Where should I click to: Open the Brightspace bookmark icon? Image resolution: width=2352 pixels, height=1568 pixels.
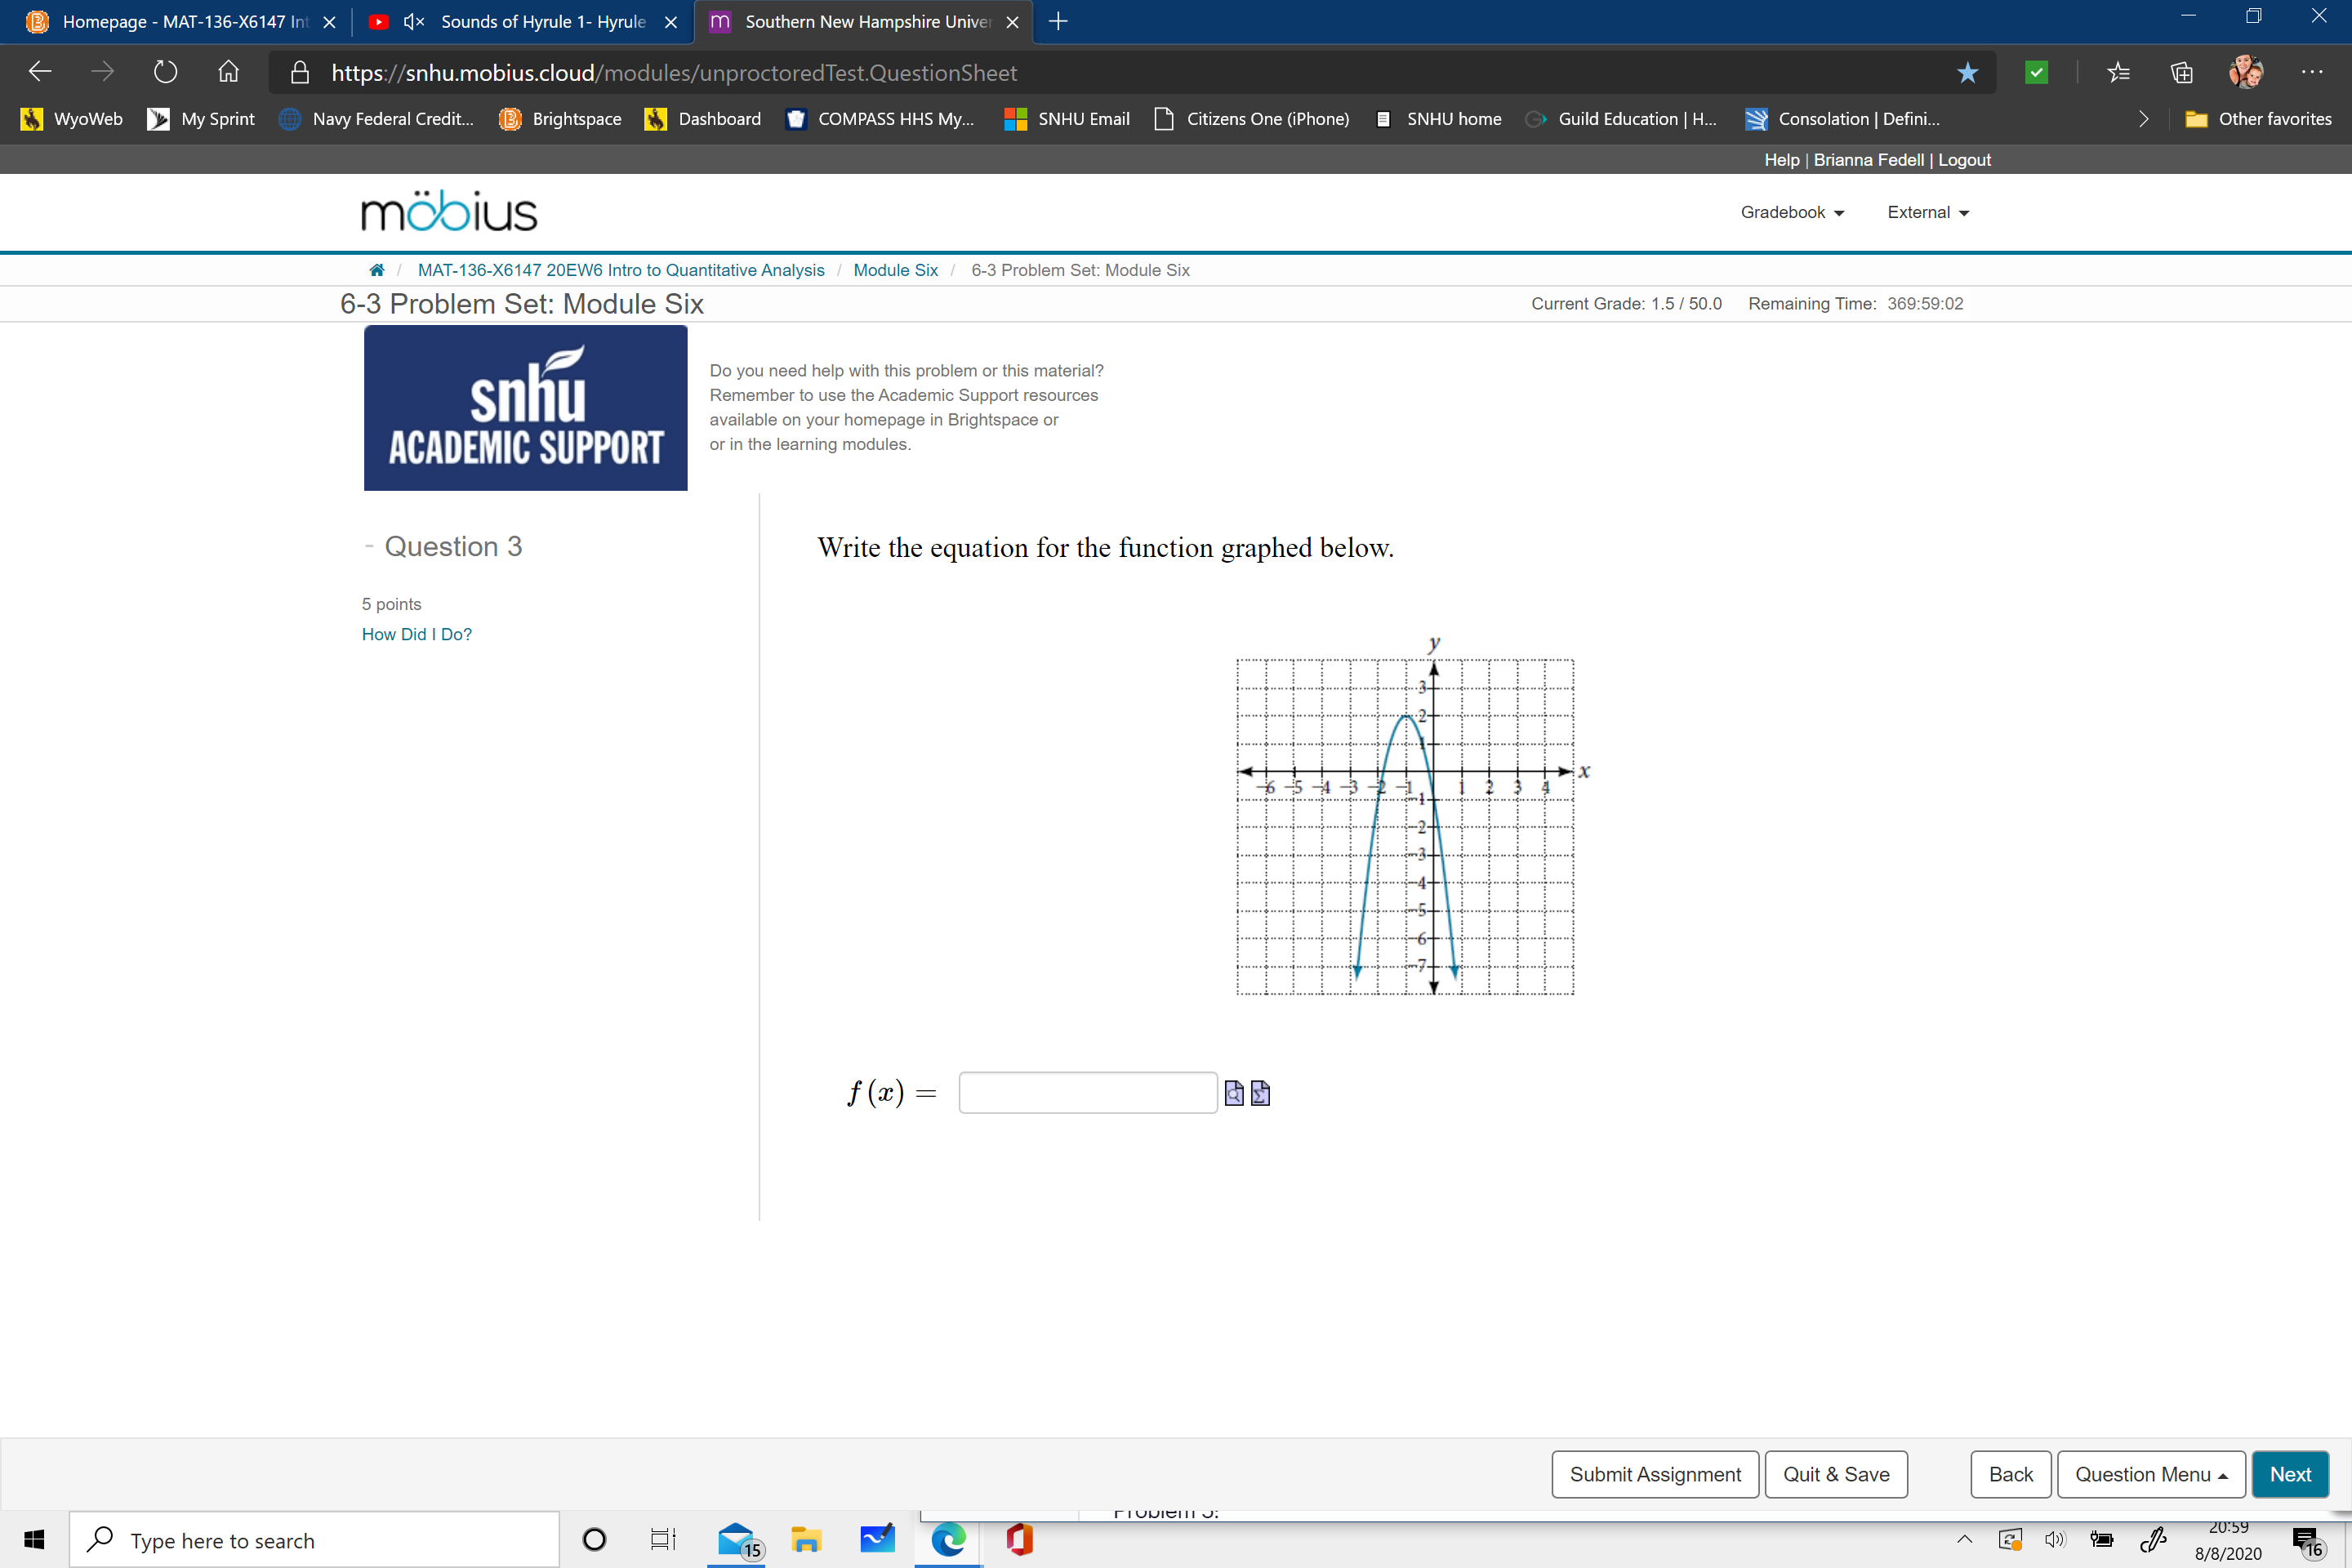click(x=510, y=118)
